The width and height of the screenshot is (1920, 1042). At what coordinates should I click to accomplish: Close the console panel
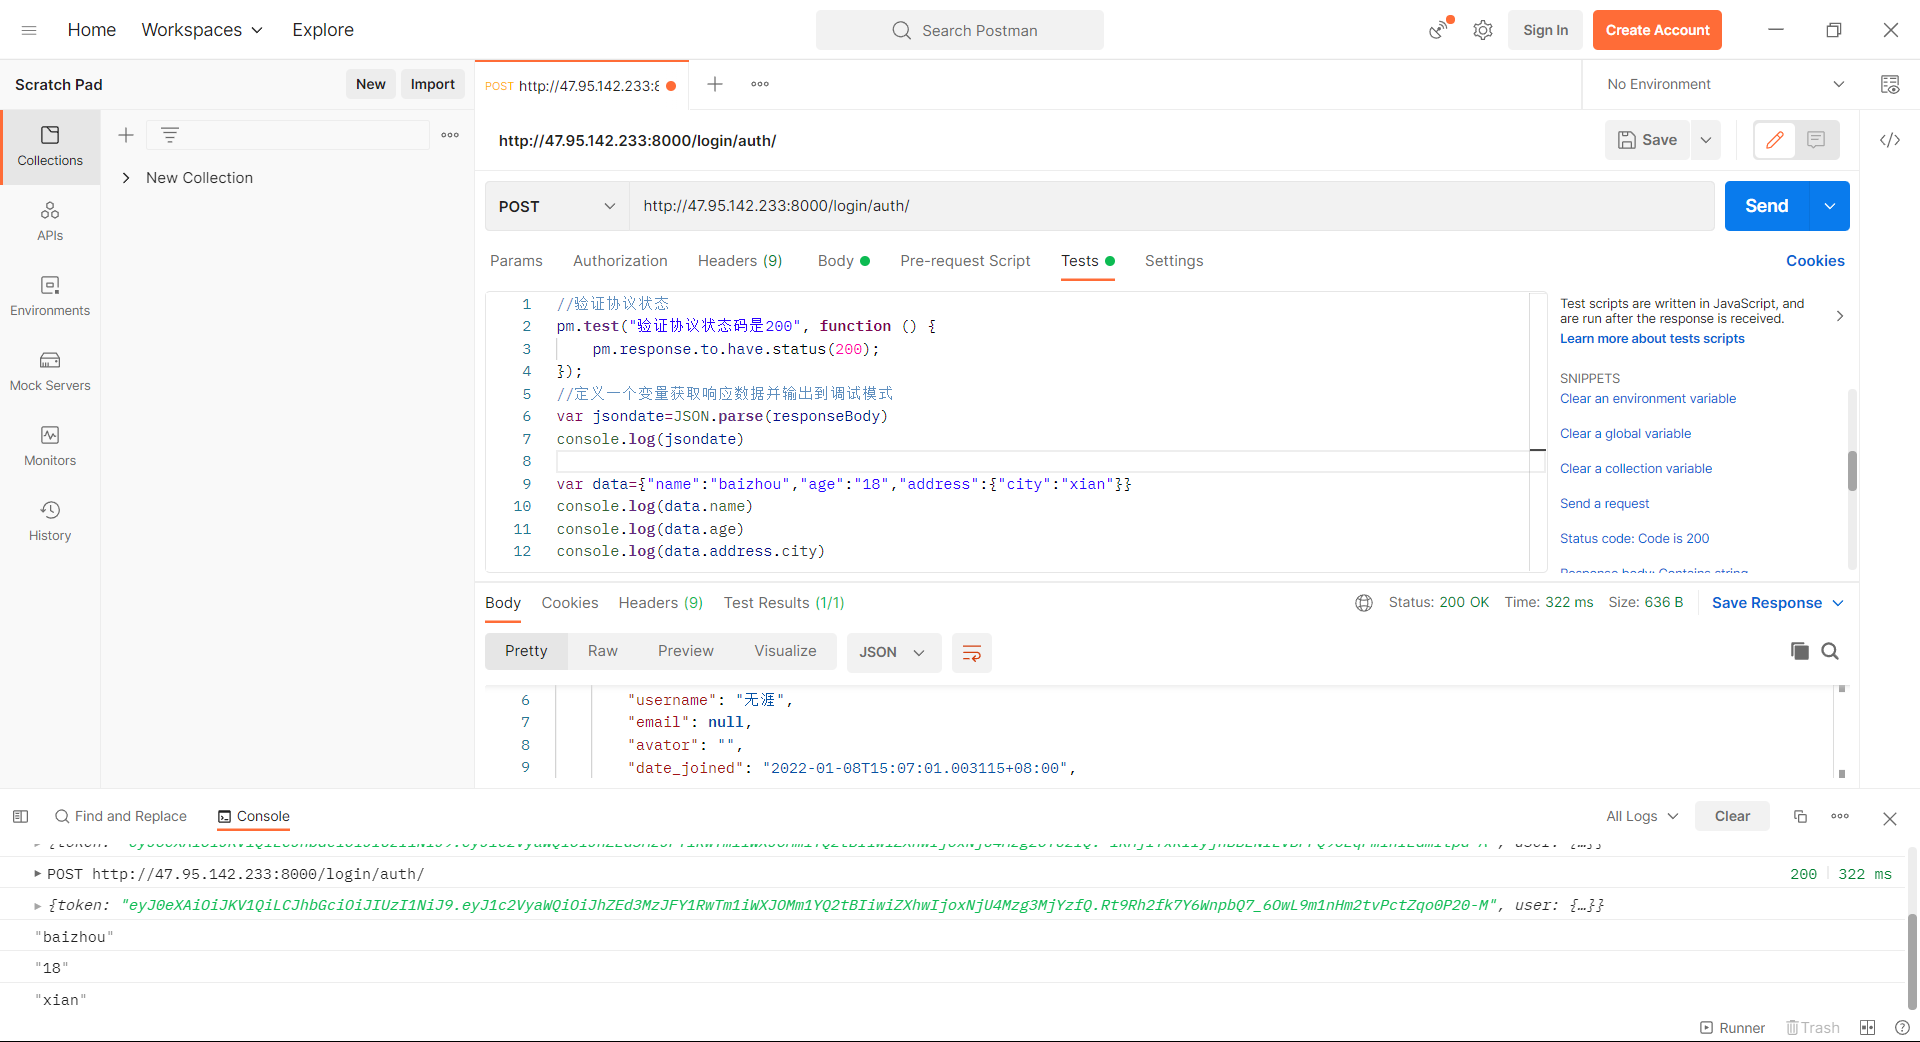point(1890,818)
